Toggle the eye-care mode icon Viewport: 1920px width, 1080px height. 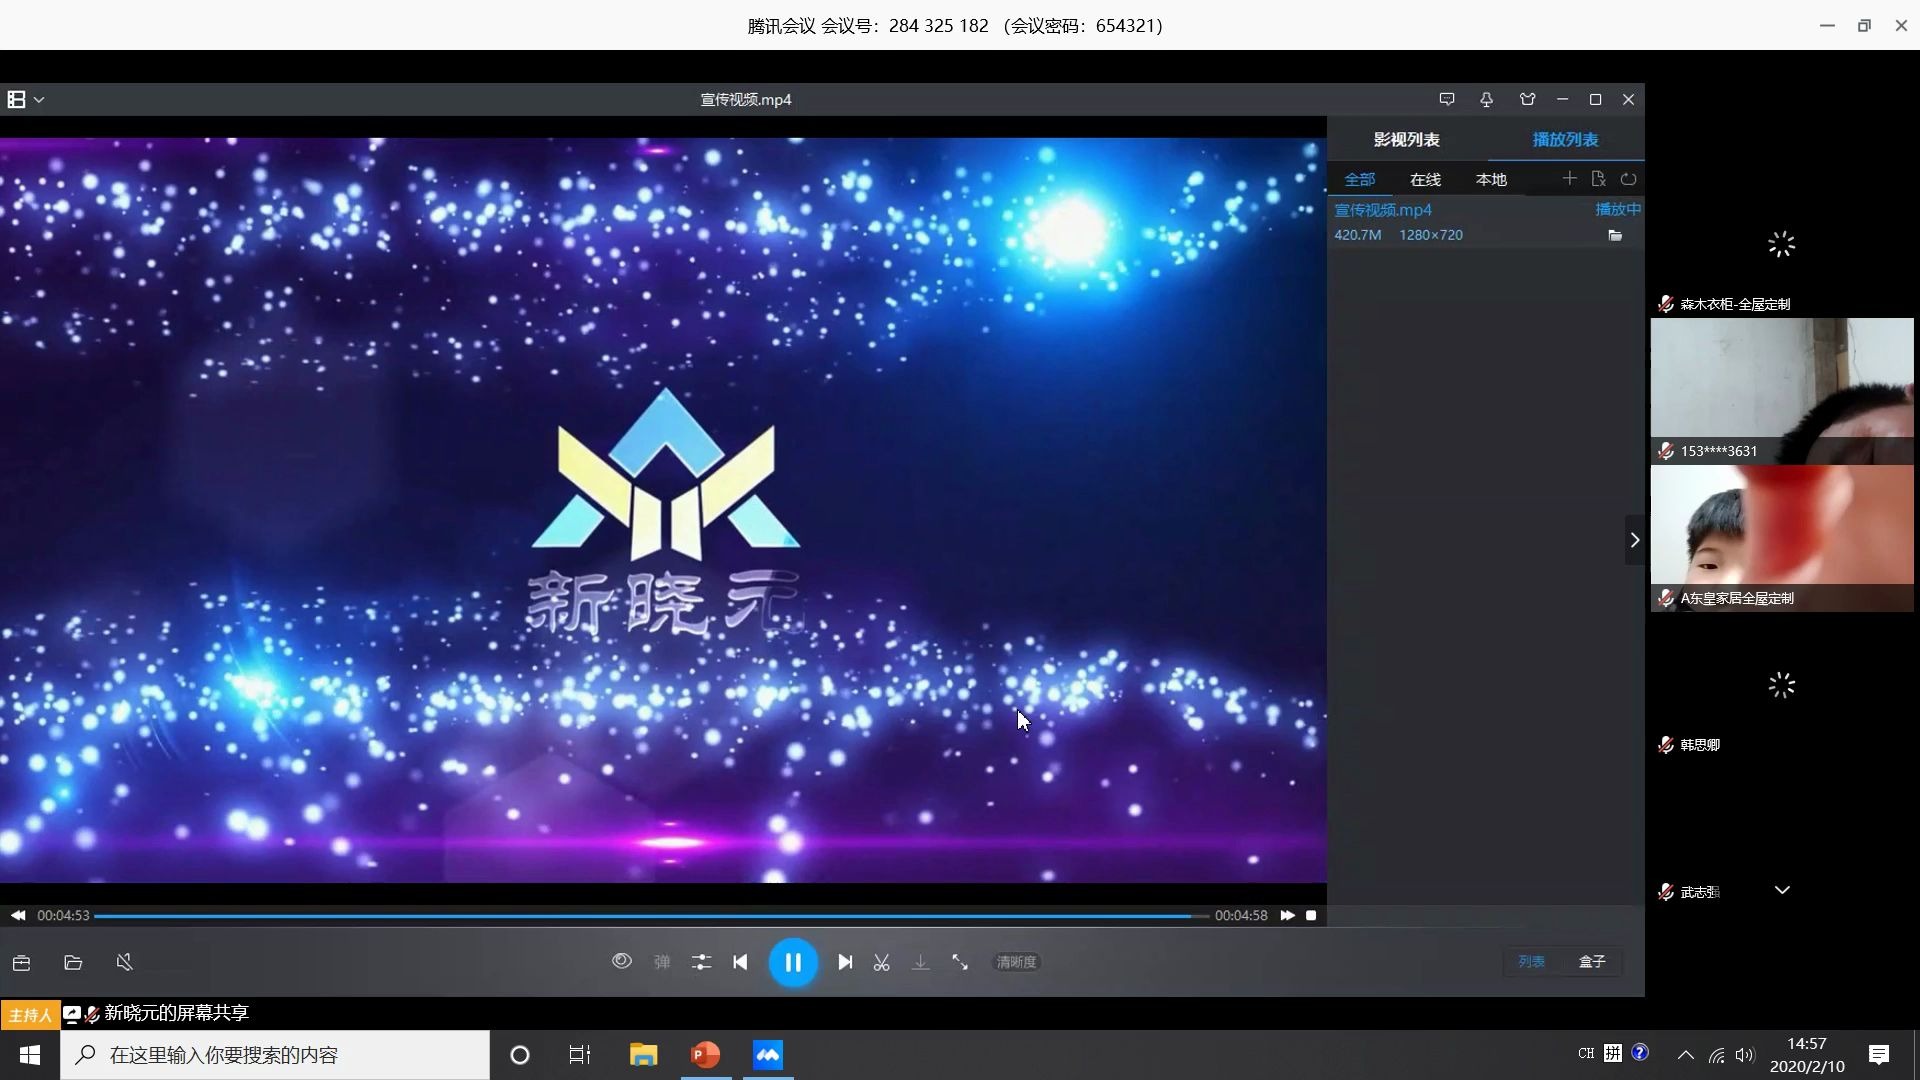(621, 961)
